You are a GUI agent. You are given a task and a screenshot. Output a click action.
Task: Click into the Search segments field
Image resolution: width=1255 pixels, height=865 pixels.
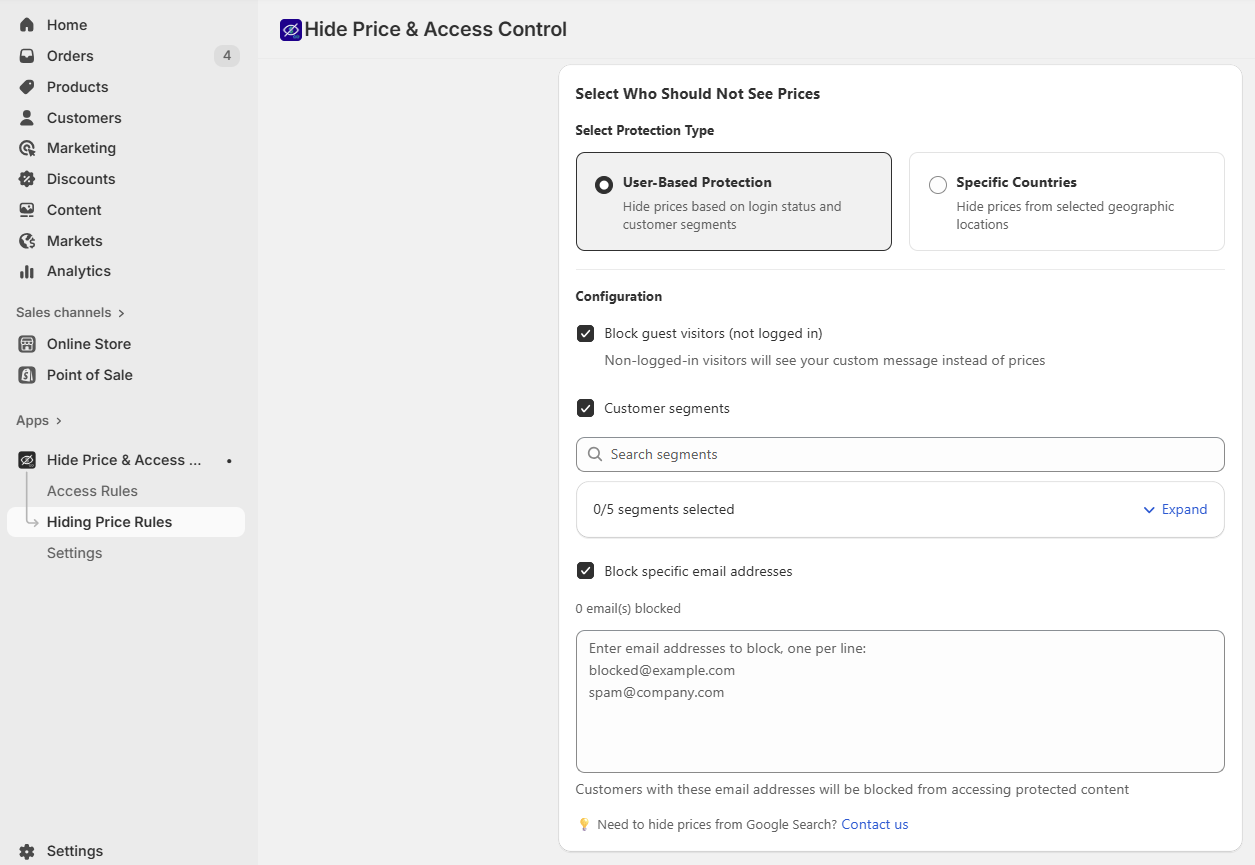point(900,454)
